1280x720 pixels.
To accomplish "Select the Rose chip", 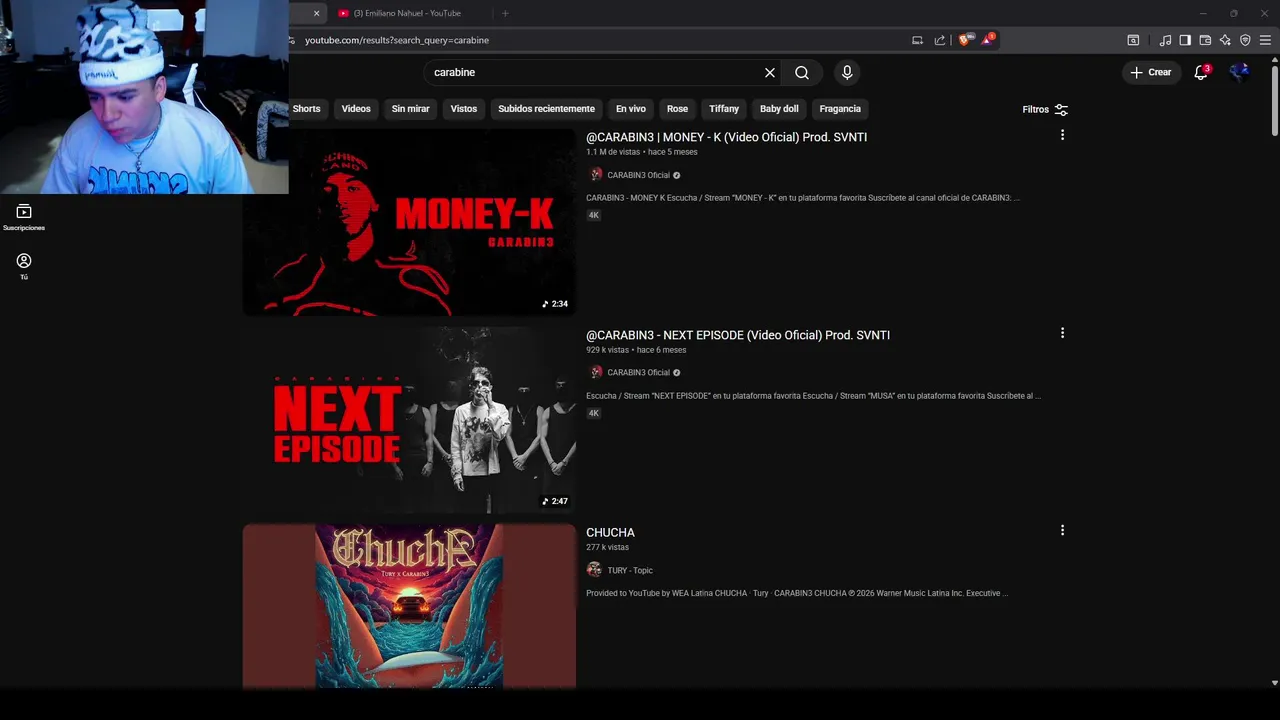I will [677, 109].
